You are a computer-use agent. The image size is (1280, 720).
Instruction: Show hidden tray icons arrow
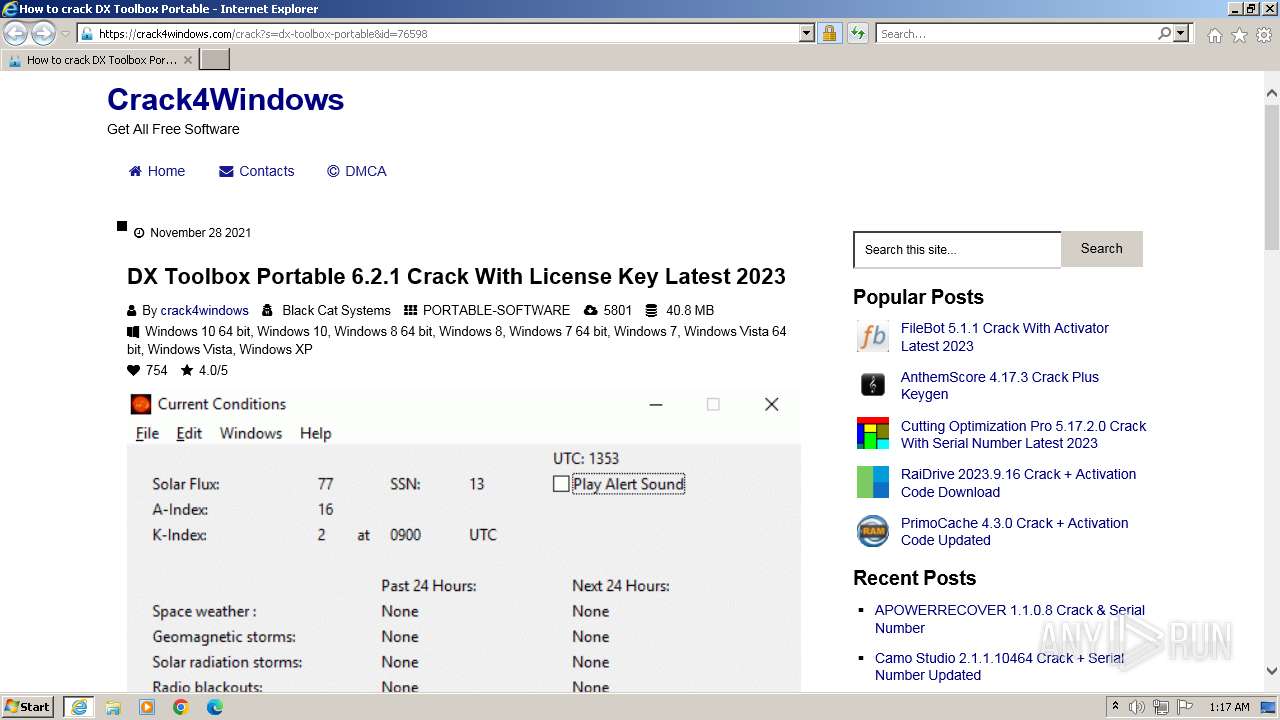[1115, 707]
